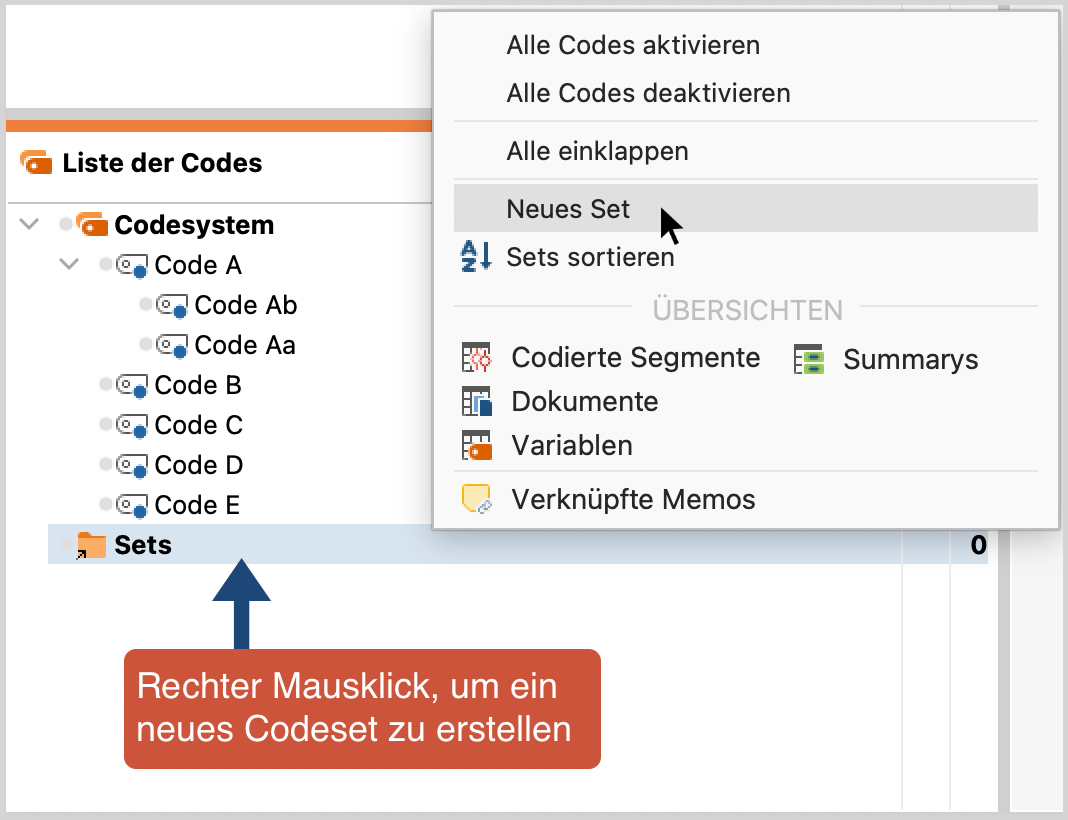The height and width of the screenshot is (820, 1068).
Task: Toggle activation dot next to Code Aa
Action: pos(146,344)
